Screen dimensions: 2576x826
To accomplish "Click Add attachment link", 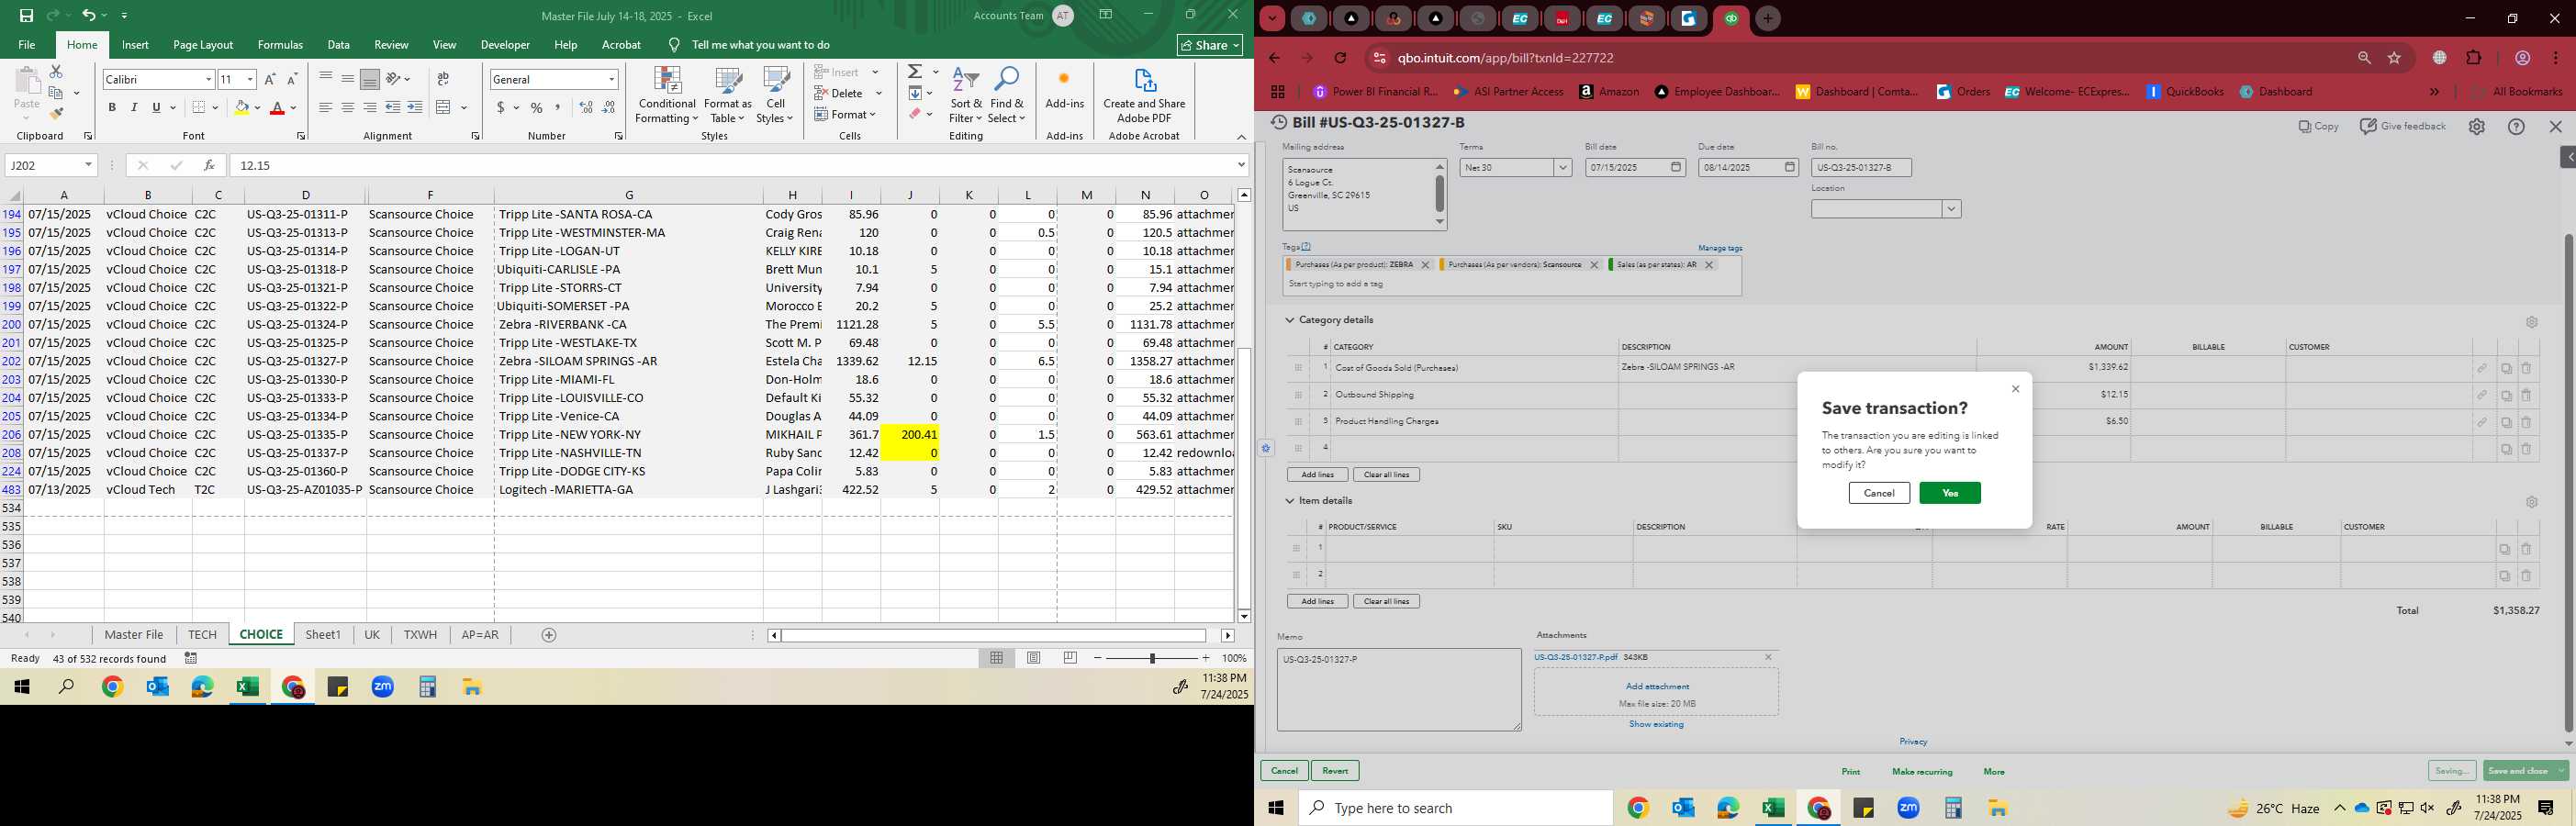I will [1657, 686].
